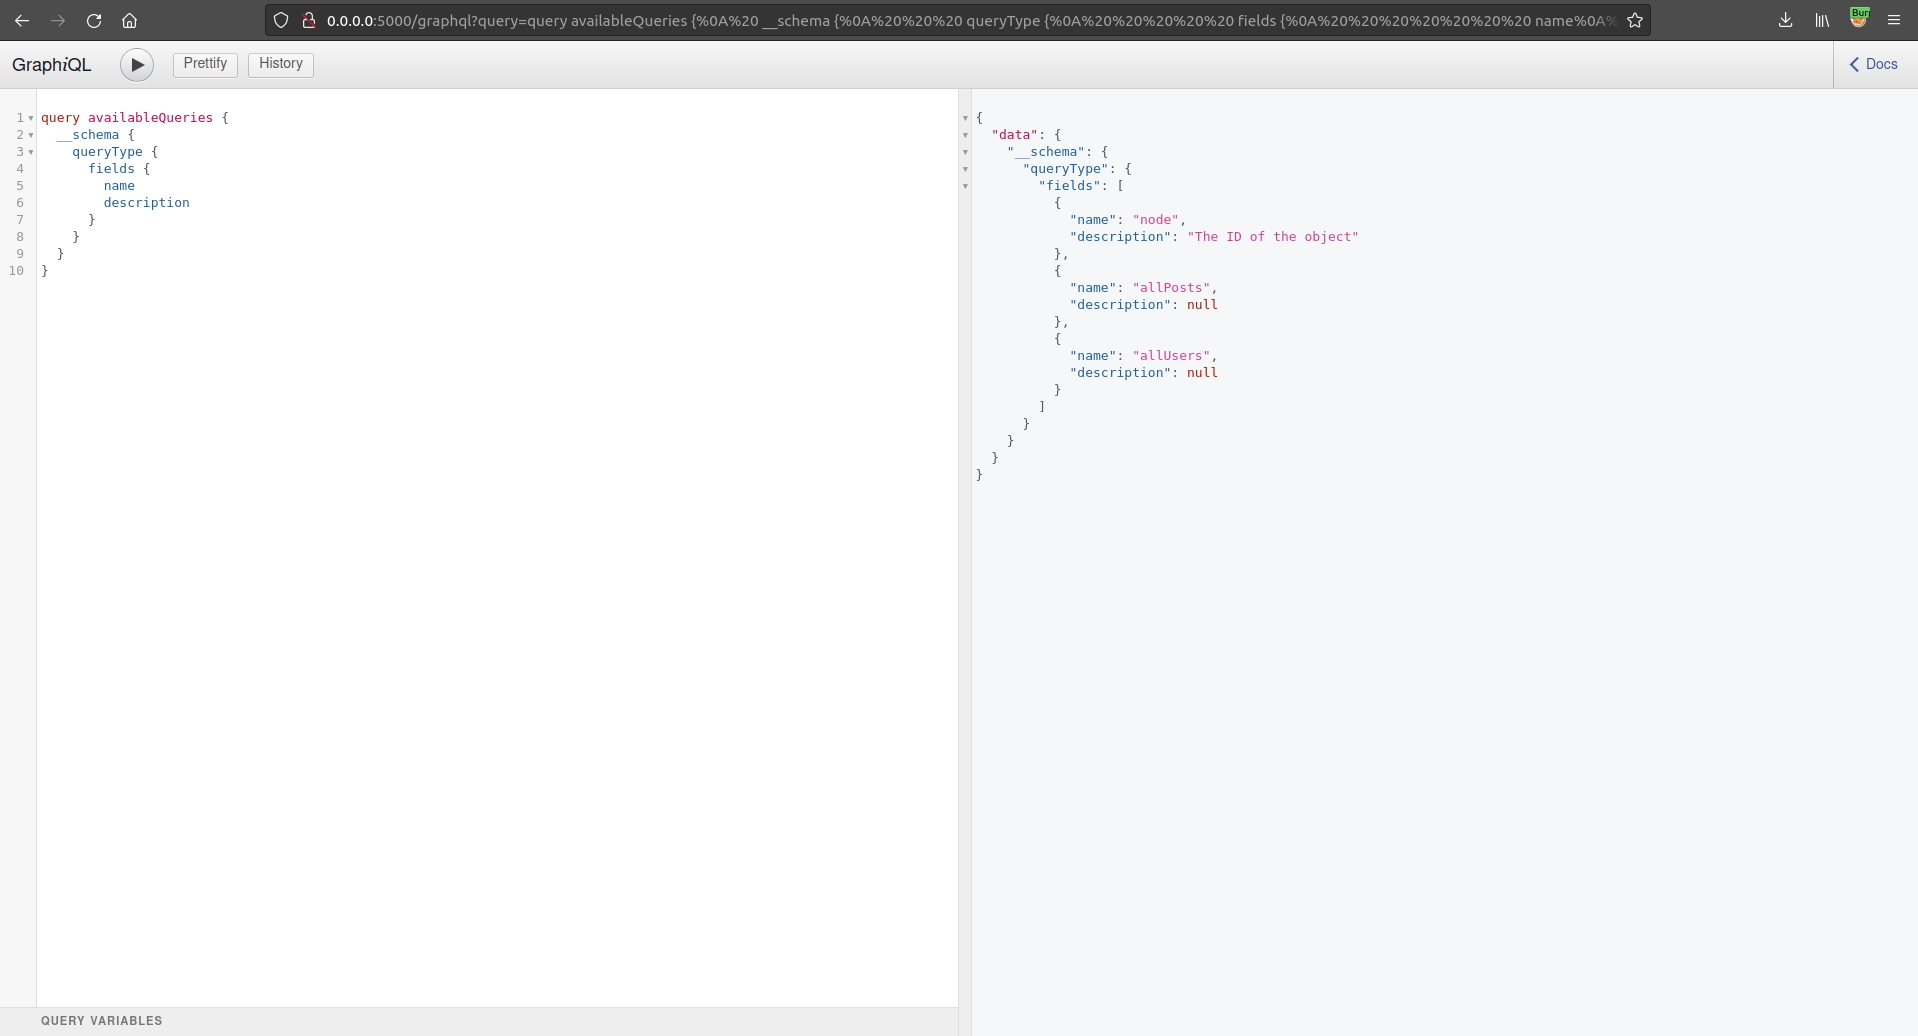
Task: Collapse the __schema block in editor
Action: [31, 135]
